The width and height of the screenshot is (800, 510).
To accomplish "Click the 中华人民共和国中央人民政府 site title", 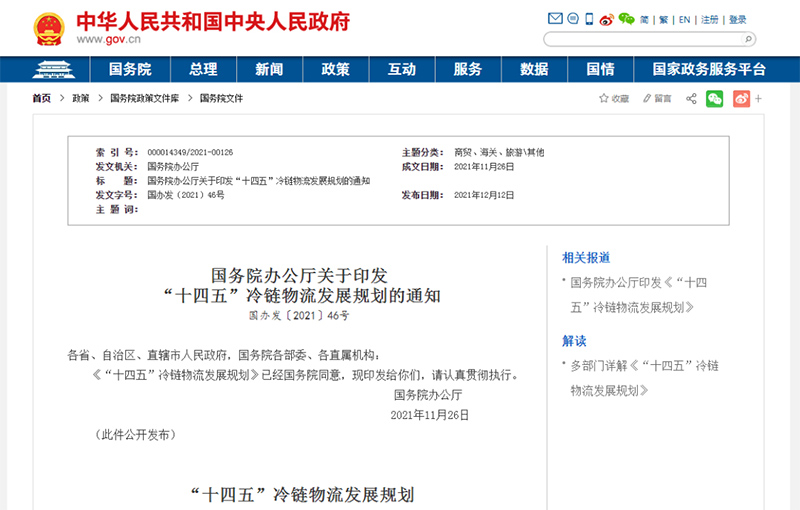I will (213, 21).
